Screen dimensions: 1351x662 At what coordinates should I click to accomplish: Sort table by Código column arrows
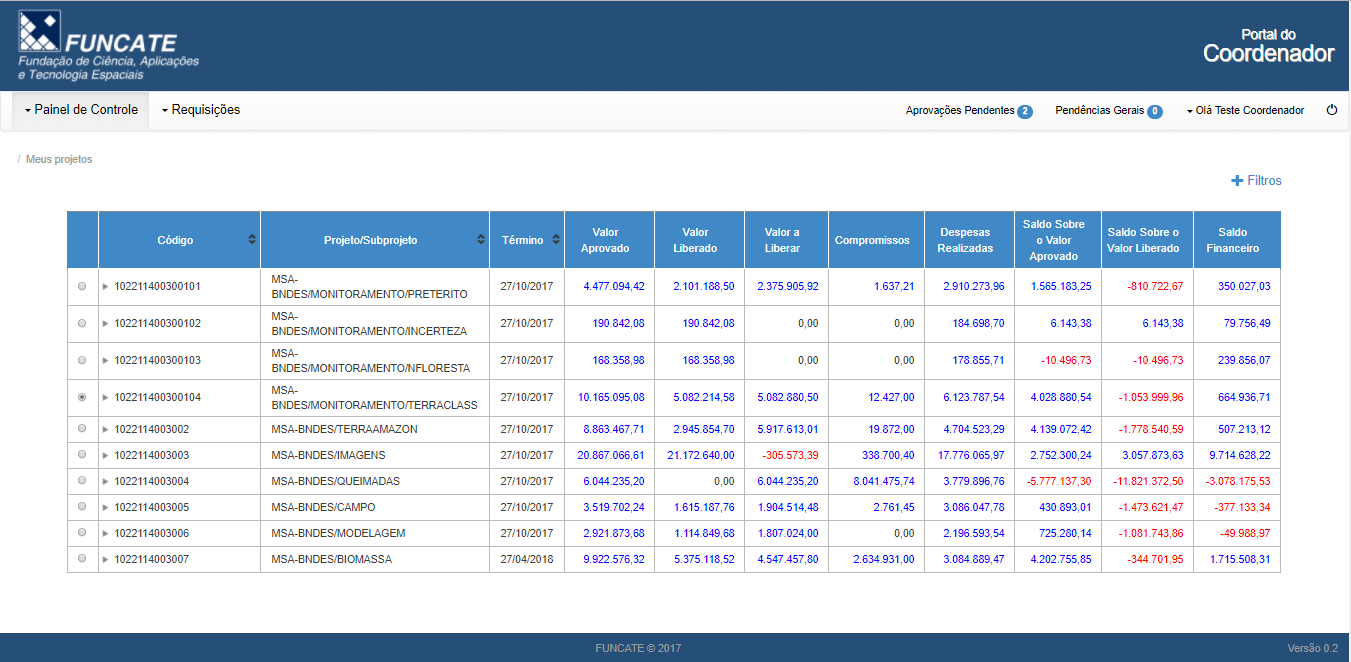(x=252, y=240)
